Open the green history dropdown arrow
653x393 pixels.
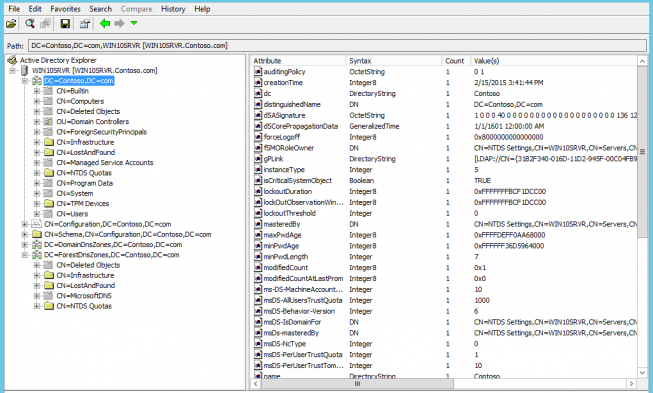(134, 23)
